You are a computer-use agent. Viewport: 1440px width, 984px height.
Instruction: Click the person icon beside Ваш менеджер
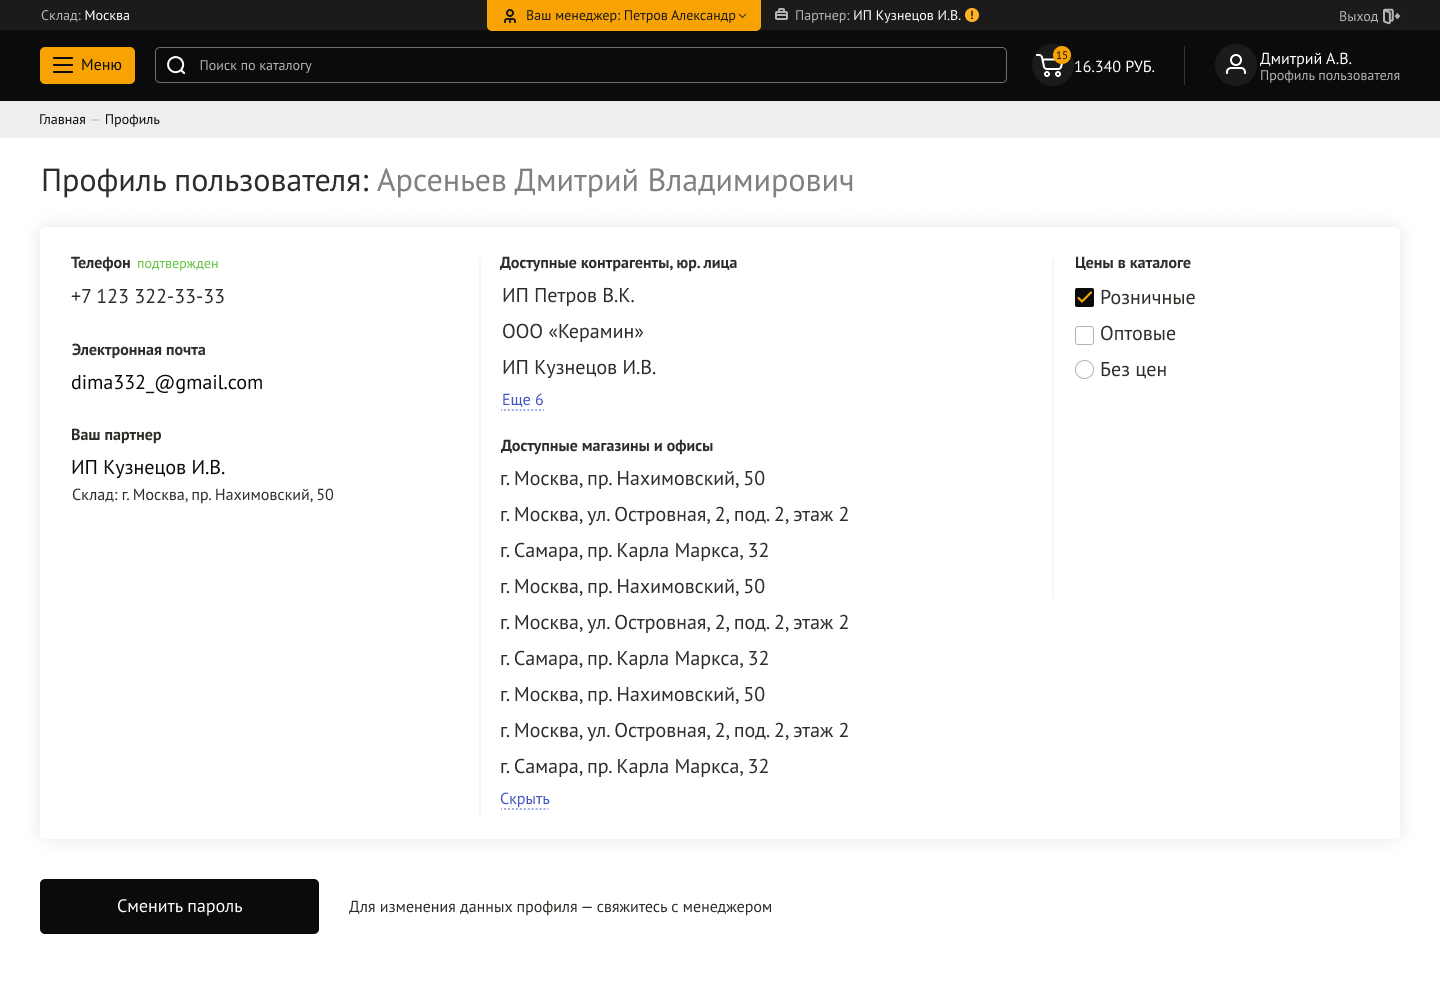(510, 16)
